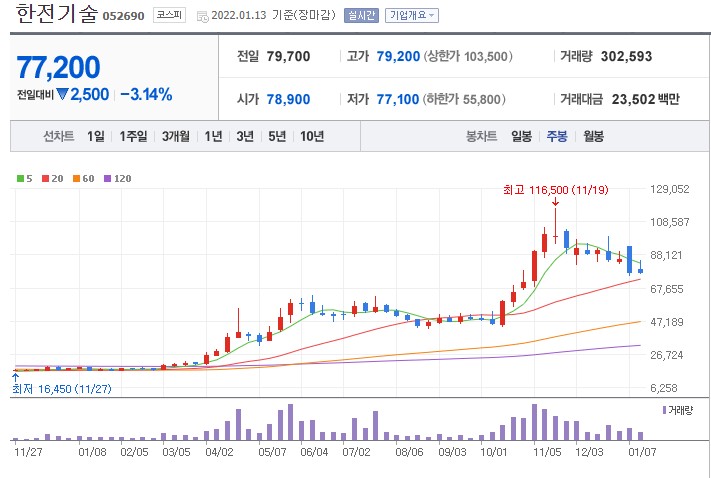The height and width of the screenshot is (478, 711).
Task: Click the 실시간 real-time button
Action: [x=361, y=15]
